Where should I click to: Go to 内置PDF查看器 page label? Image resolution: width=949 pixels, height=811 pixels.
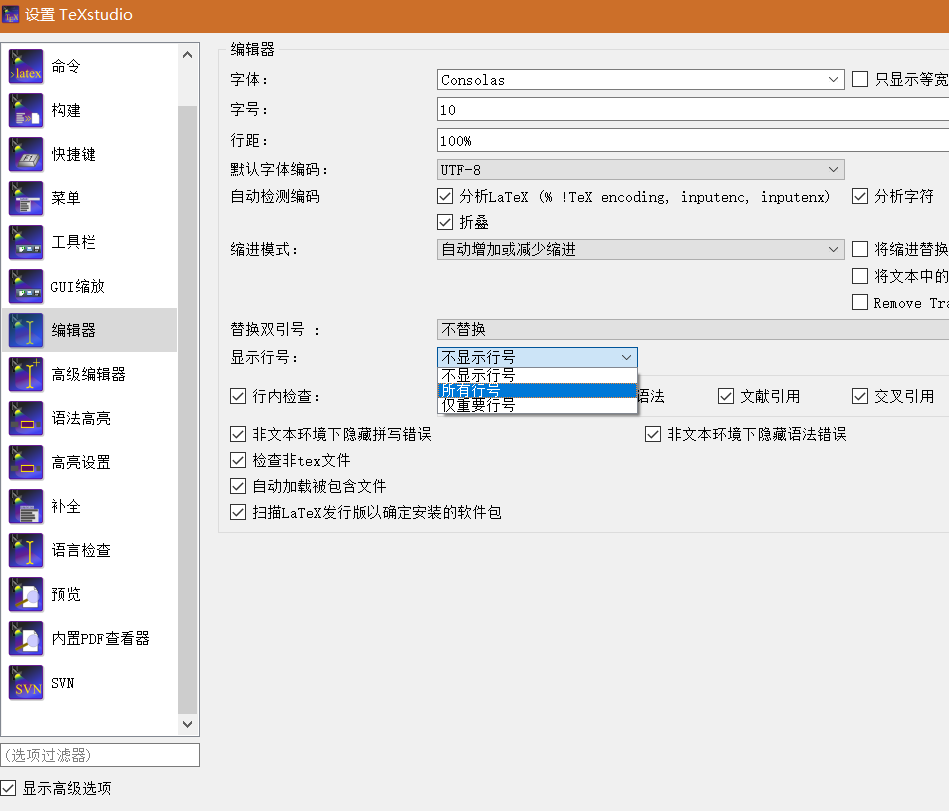100,638
